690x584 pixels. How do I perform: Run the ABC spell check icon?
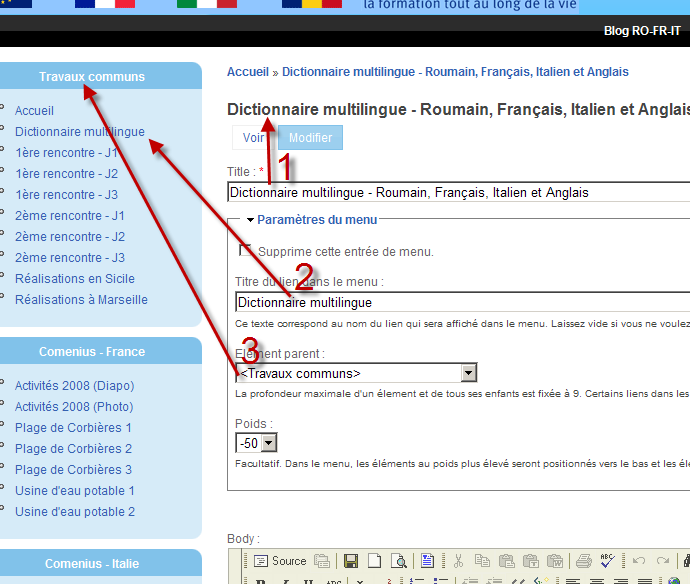tap(607, 561)
